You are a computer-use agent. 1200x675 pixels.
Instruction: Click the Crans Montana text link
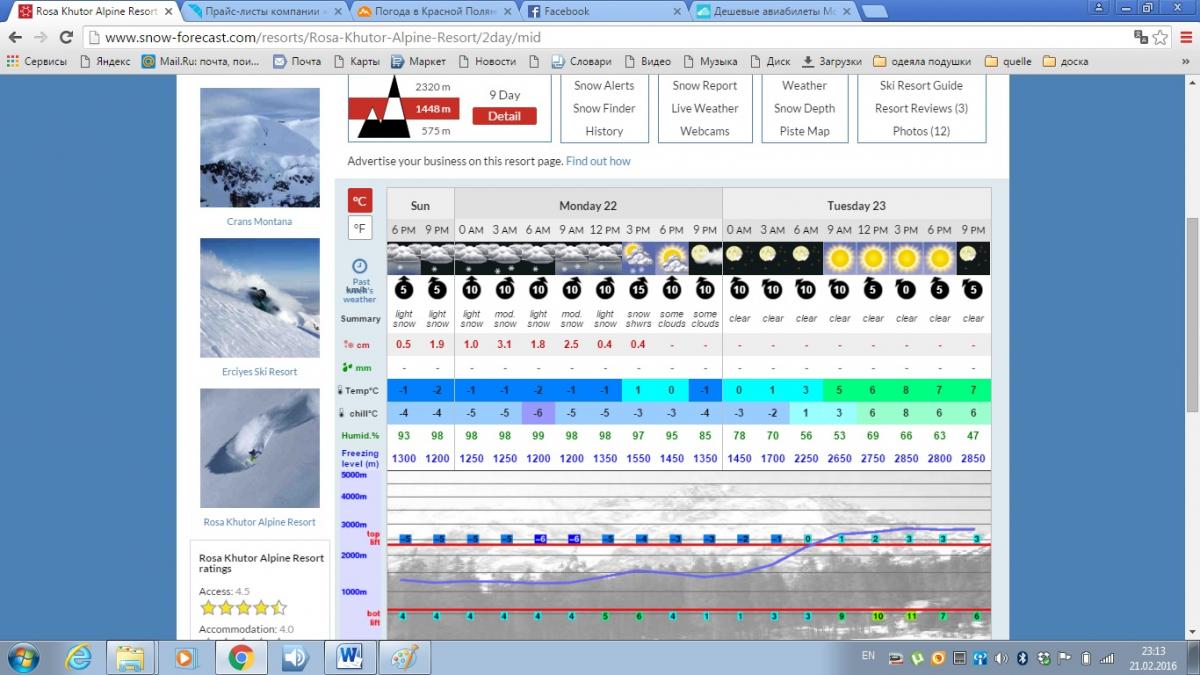pos(260,222)
